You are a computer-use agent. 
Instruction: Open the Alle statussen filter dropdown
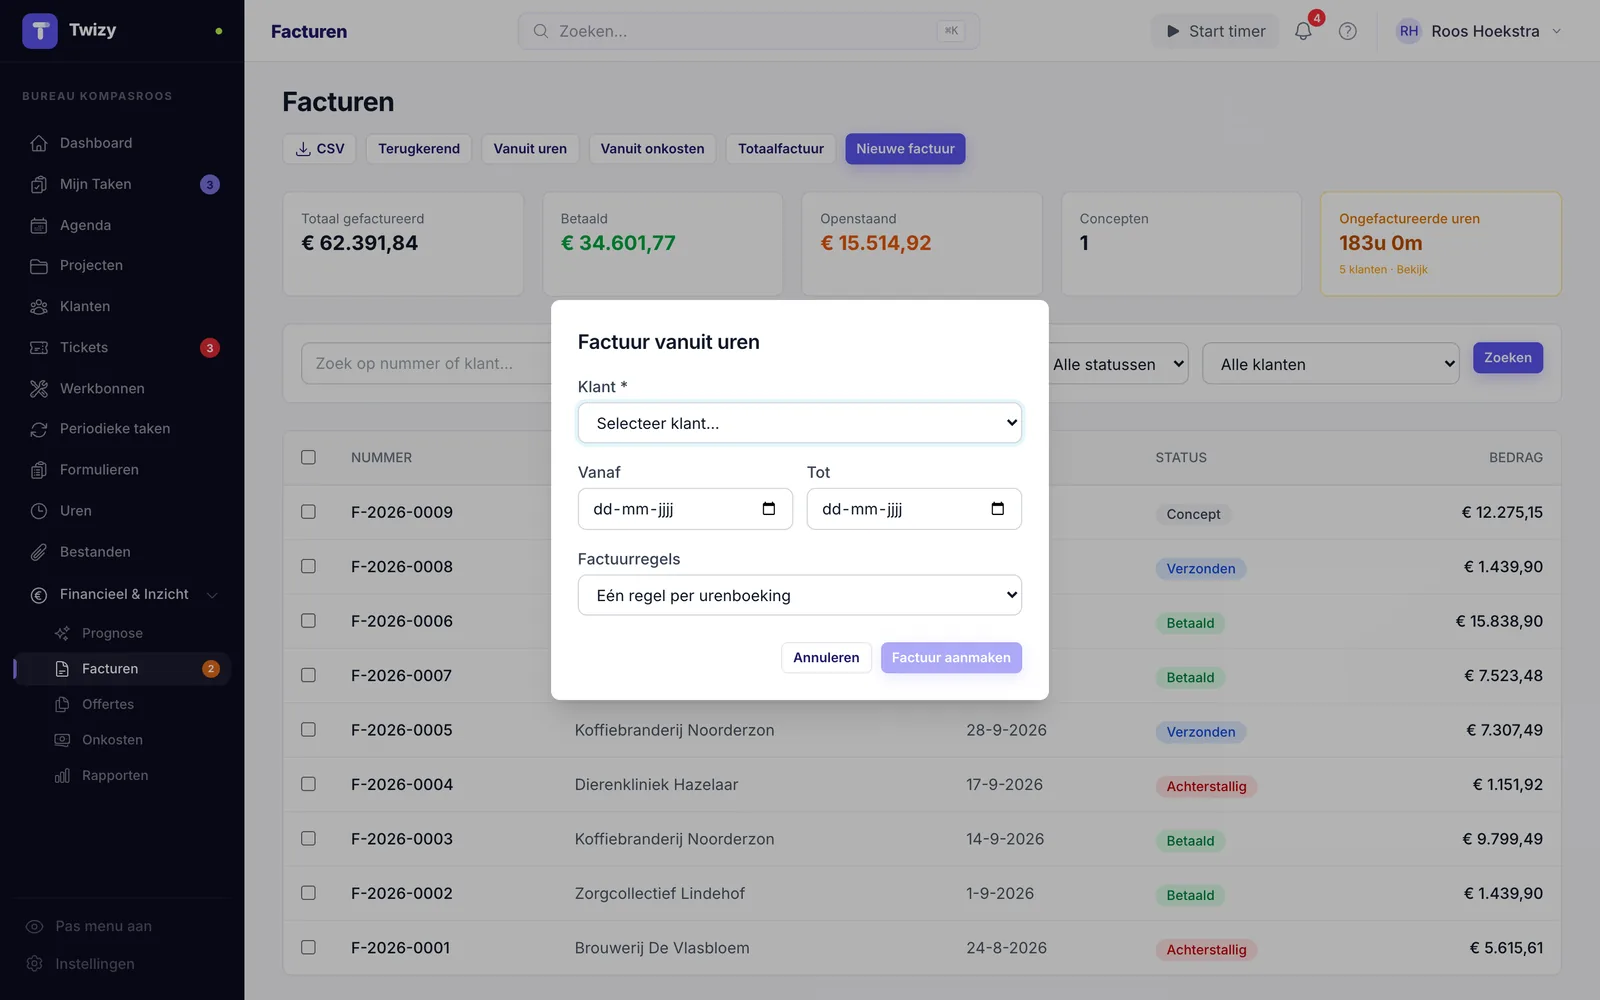[x=1118, y=364]
